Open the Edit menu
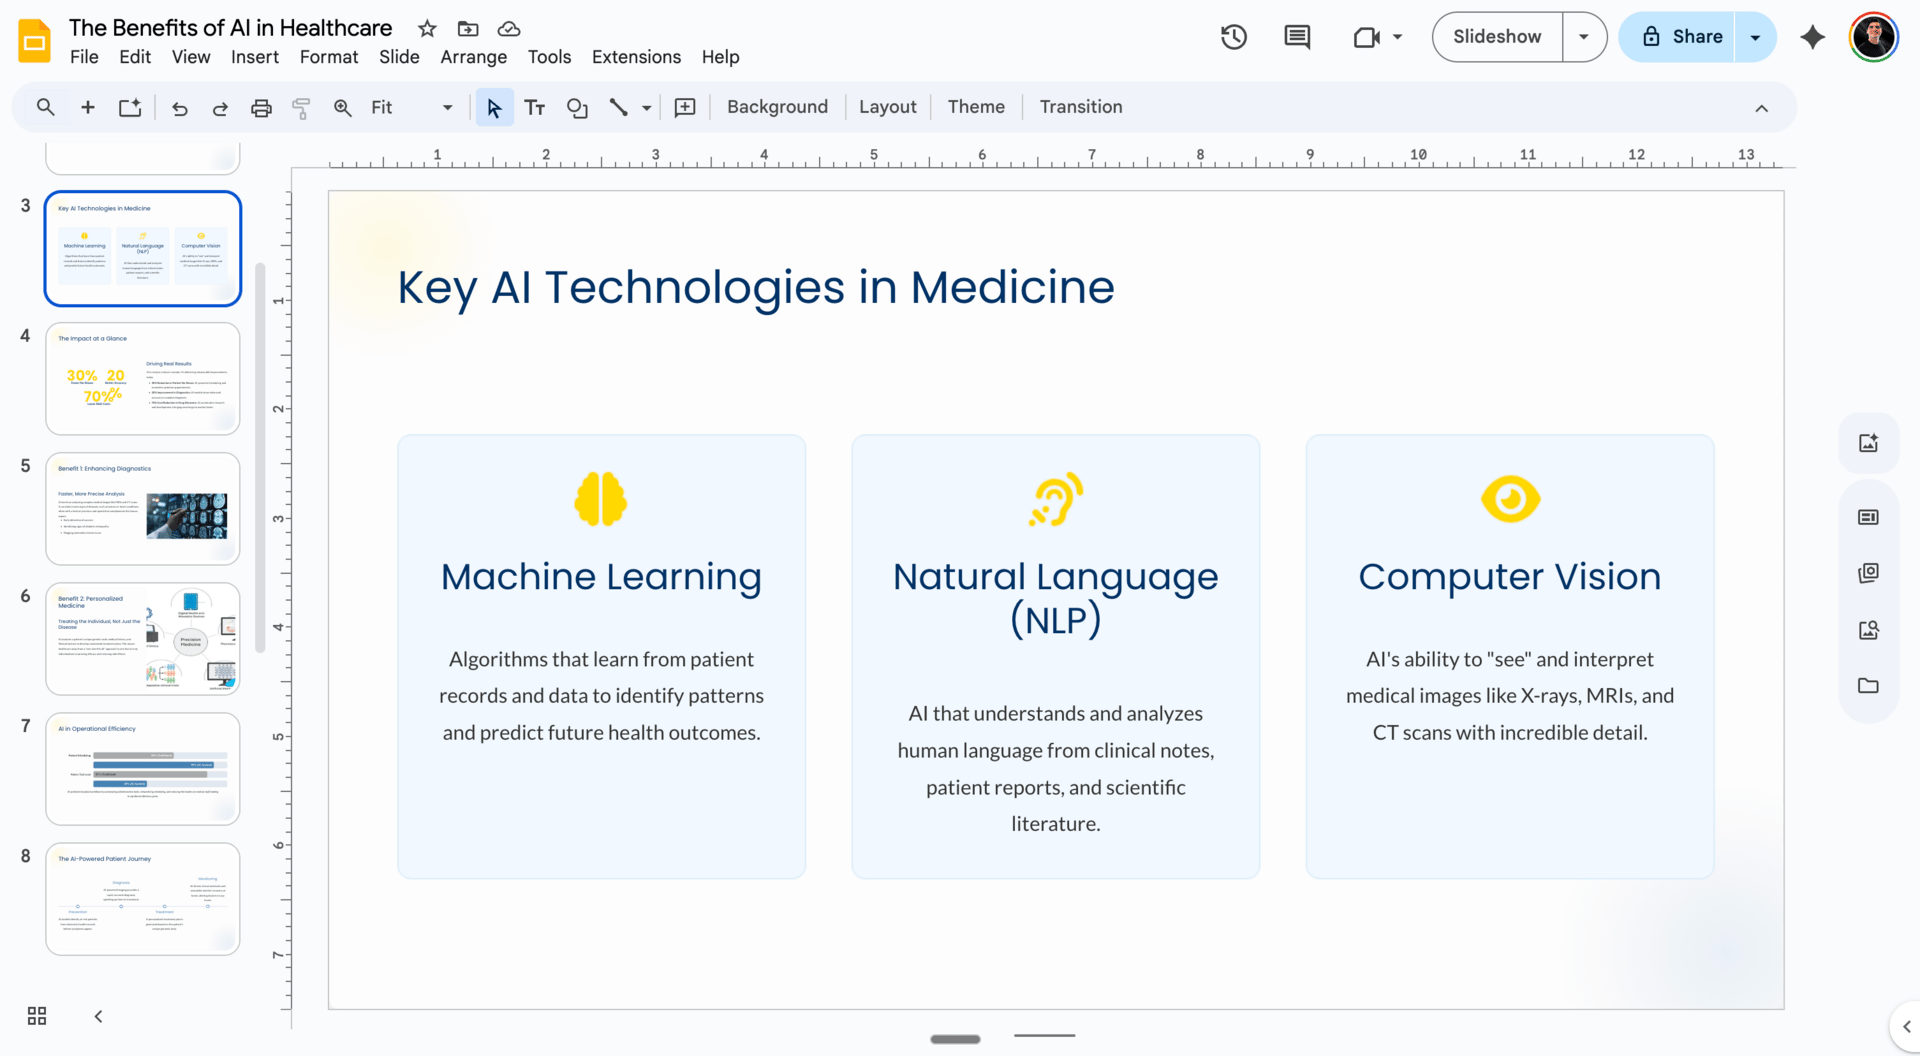This screenshot has width=1920, height=1056. point(135,57)
